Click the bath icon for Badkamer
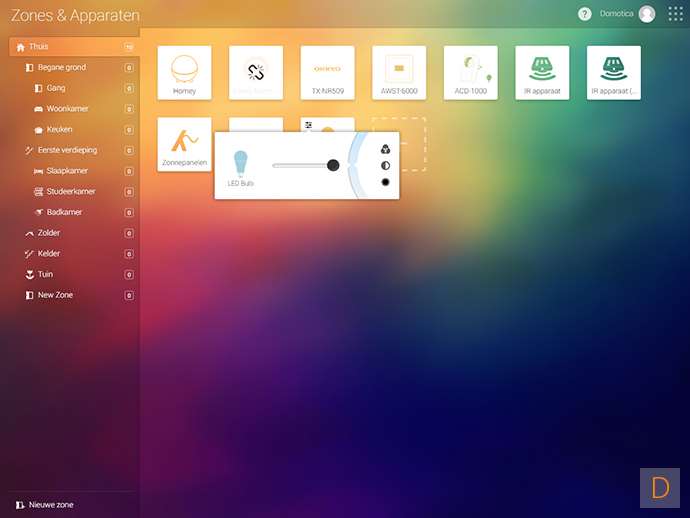The width and height of the screenshot is (690, 518). coord(39,212)
